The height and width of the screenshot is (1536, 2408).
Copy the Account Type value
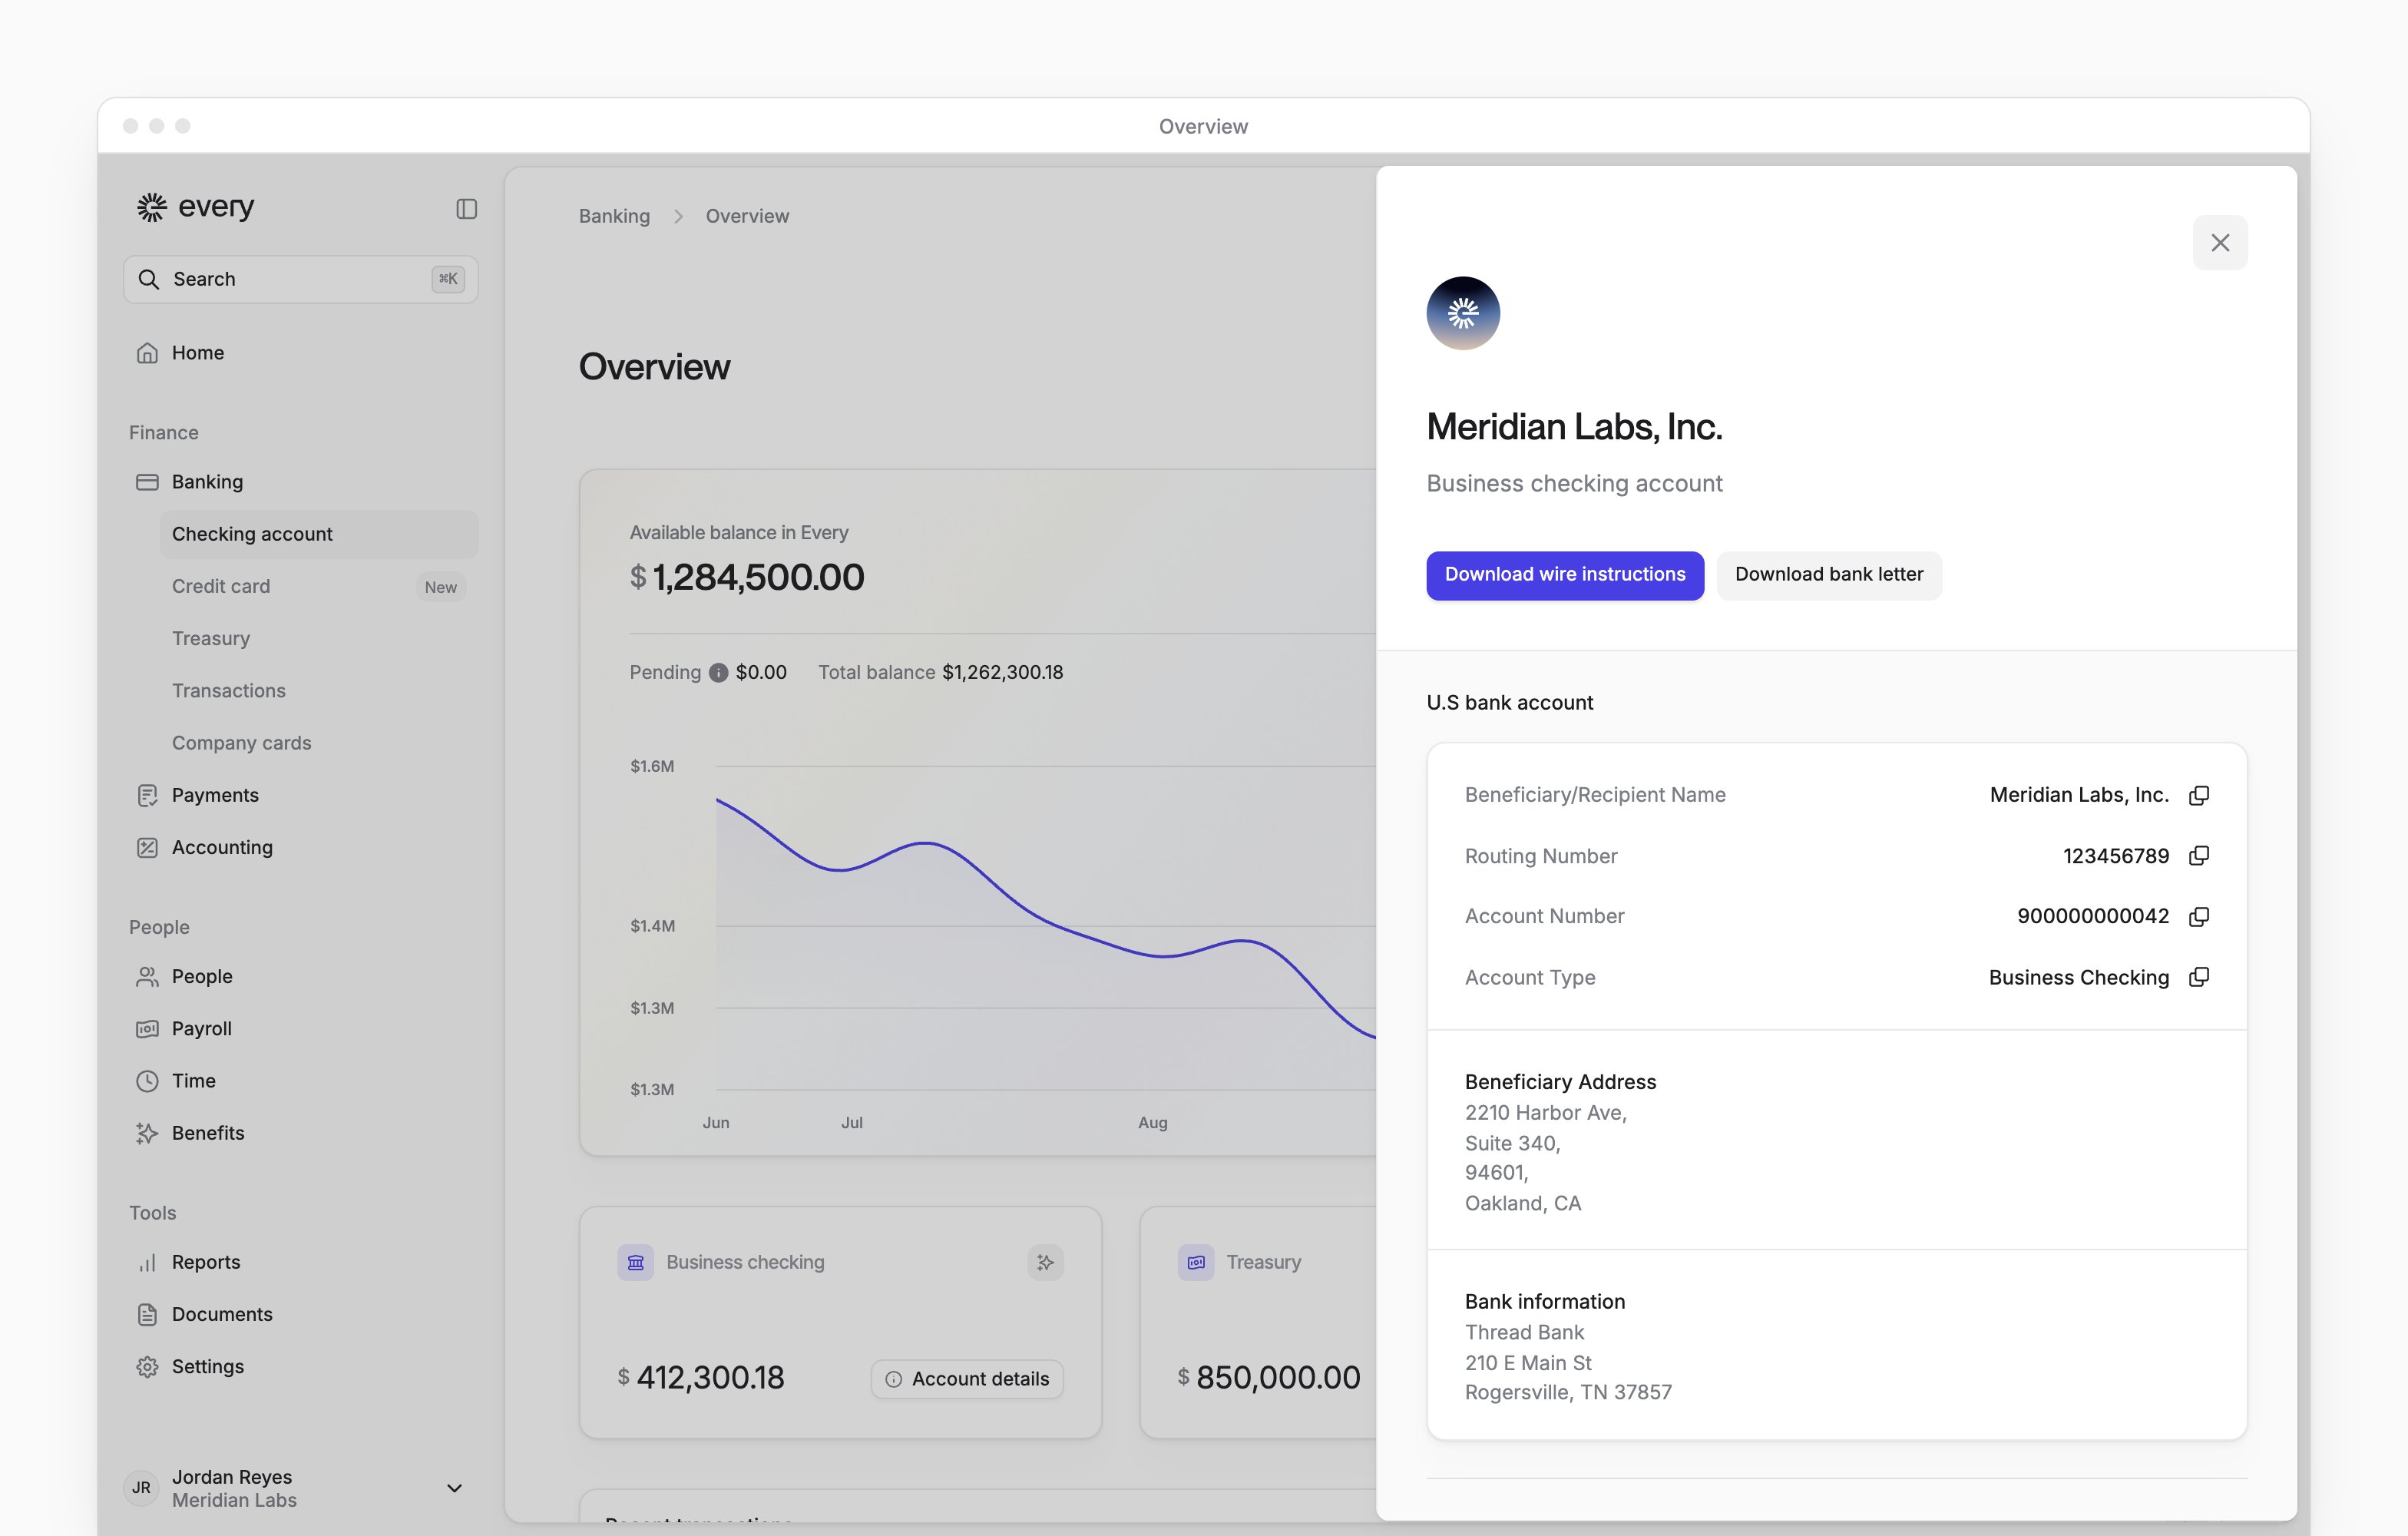[2199, 977]
